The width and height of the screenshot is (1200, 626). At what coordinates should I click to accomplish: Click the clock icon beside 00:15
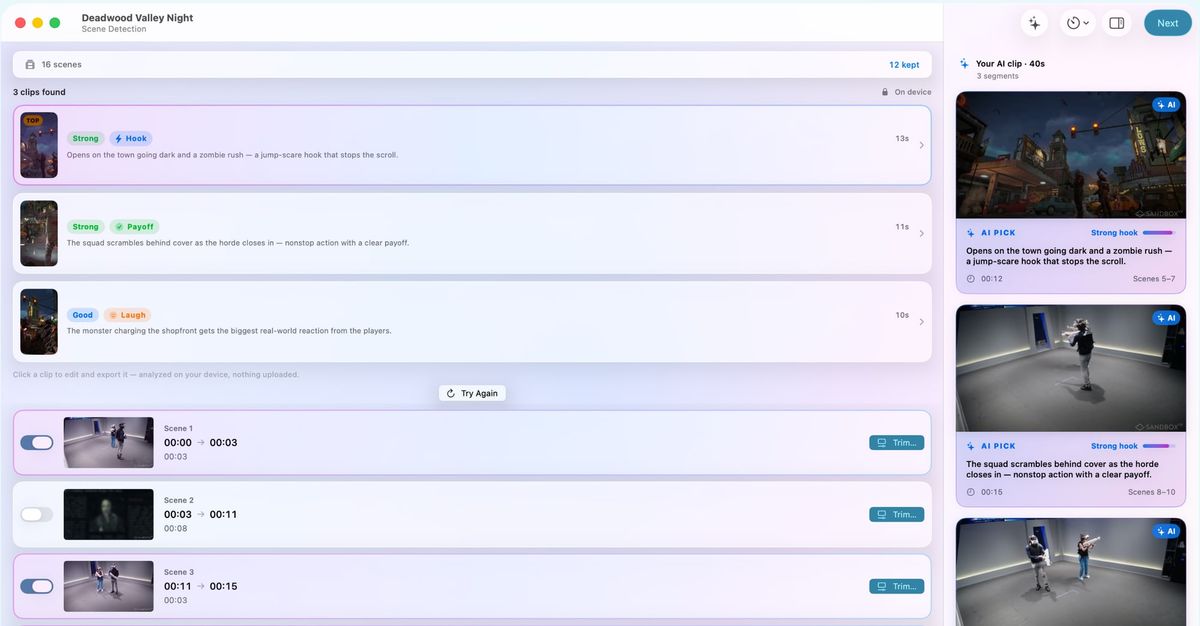click(x=970, y=492)
